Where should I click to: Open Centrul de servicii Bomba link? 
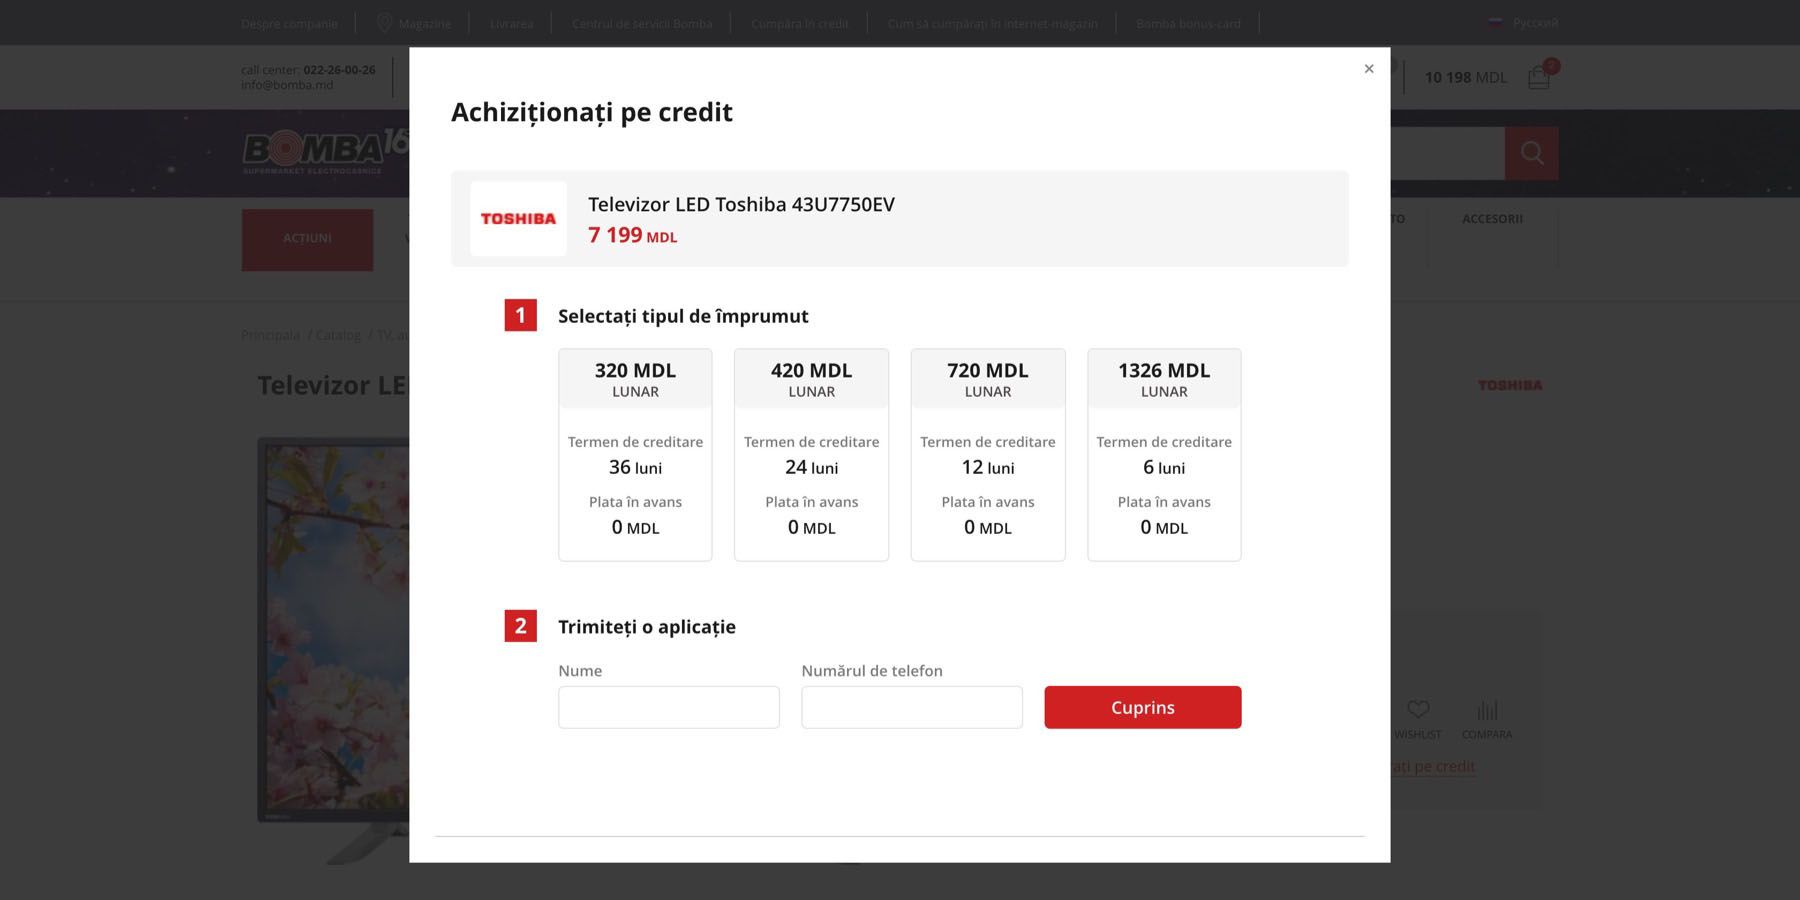point(642,23)
